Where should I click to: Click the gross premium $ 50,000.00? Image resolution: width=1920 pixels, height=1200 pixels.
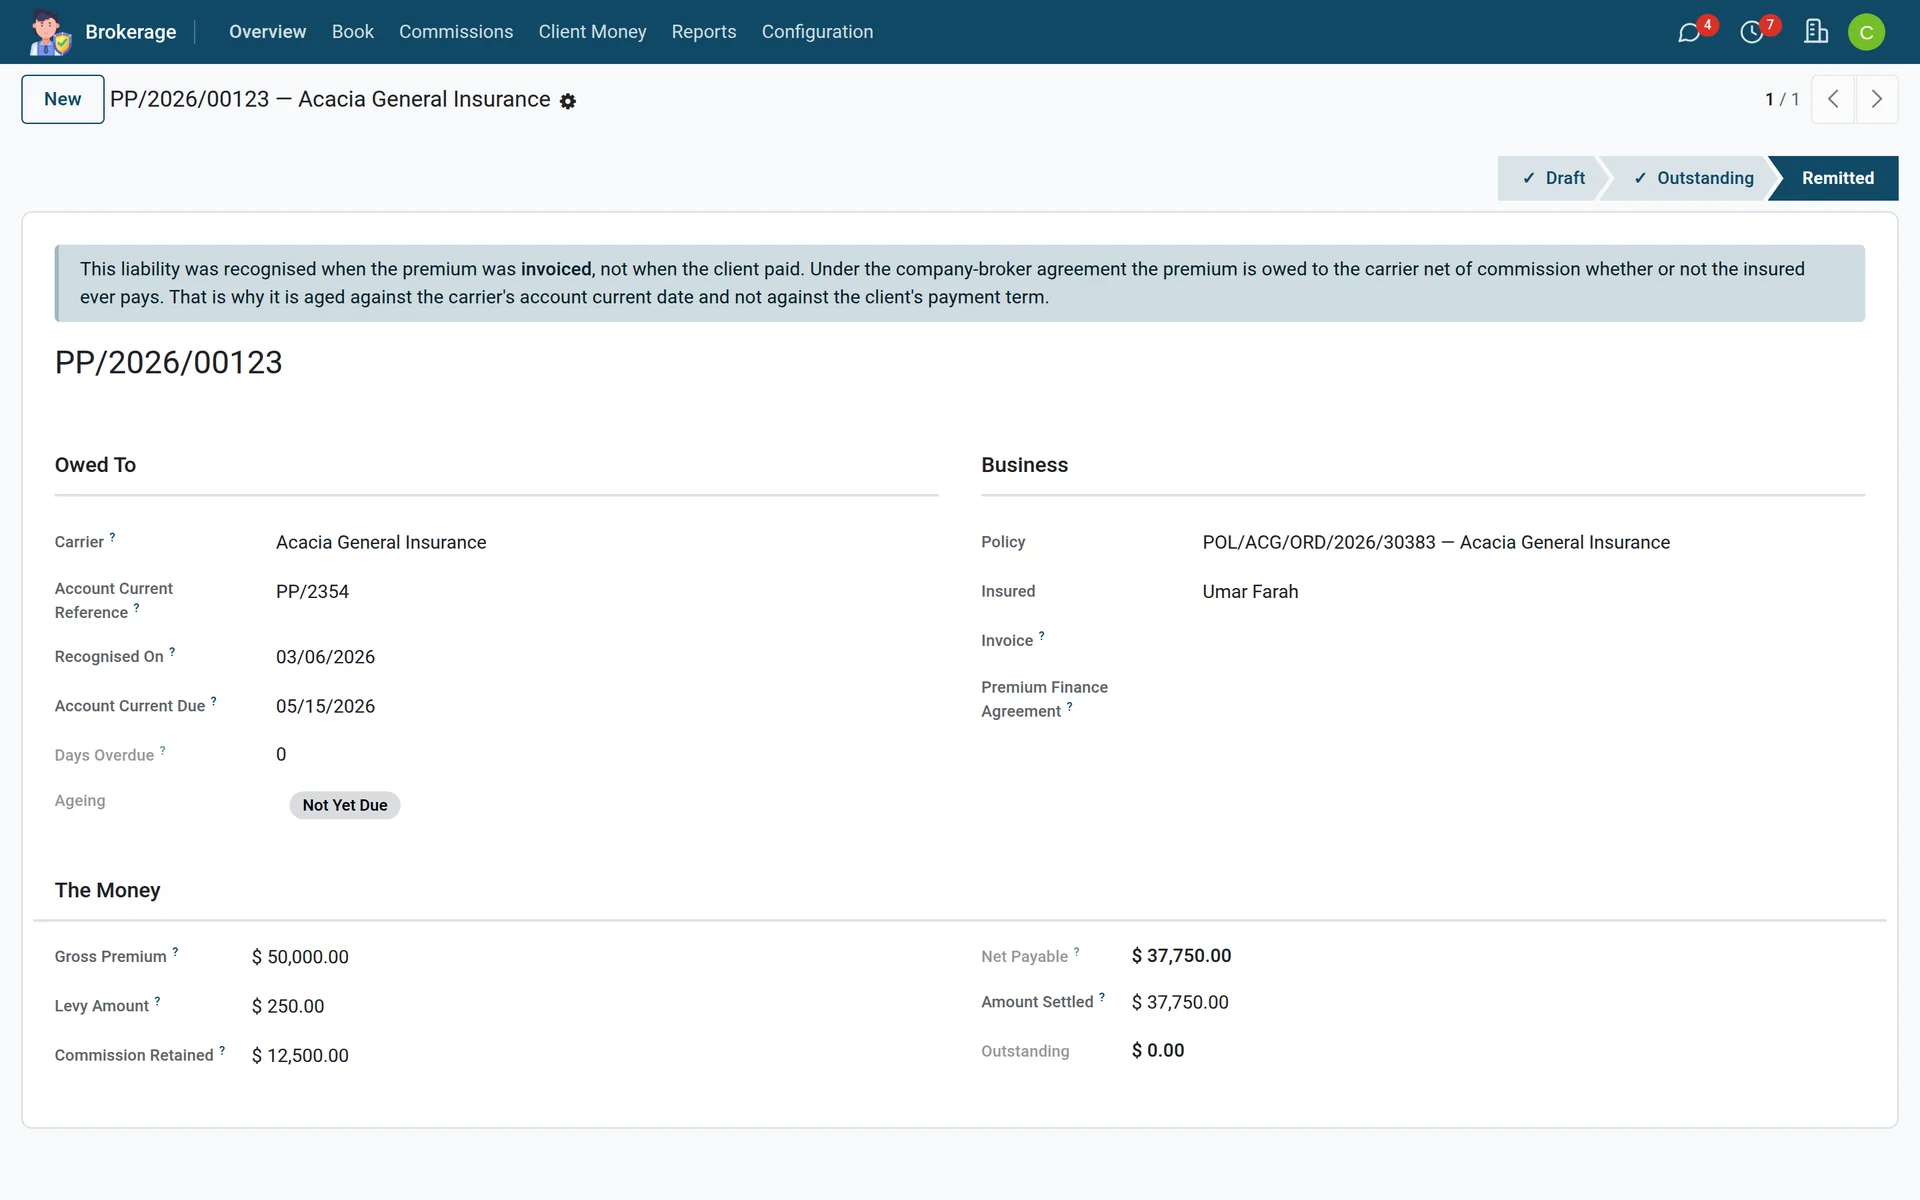click(x=300, y=957)
